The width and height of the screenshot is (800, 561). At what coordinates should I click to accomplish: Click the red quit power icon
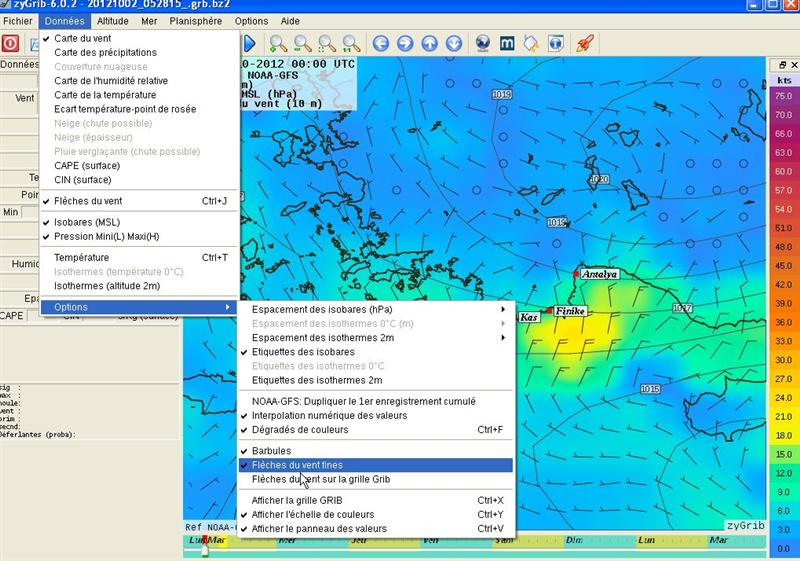(10, 43)
